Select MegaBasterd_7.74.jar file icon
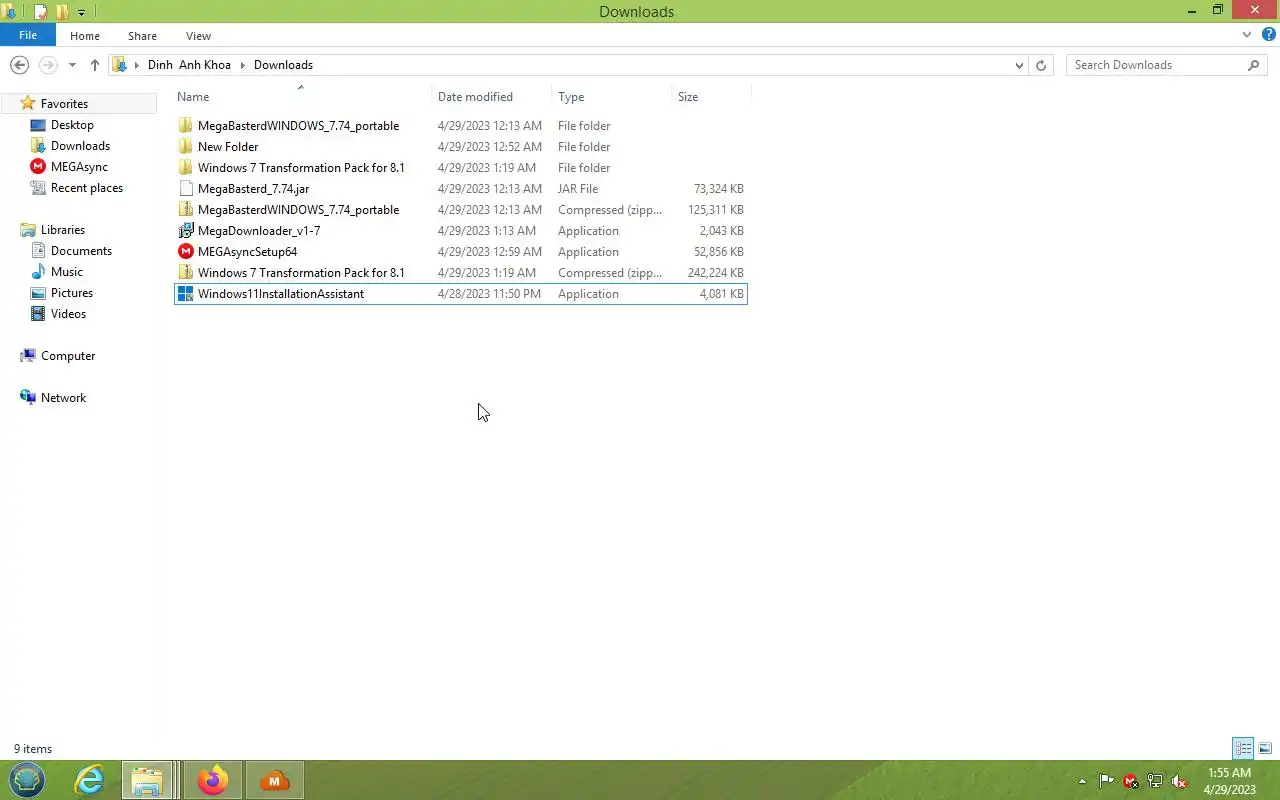Viewport: 1280px width, 800px height. (x=185, y=189)
